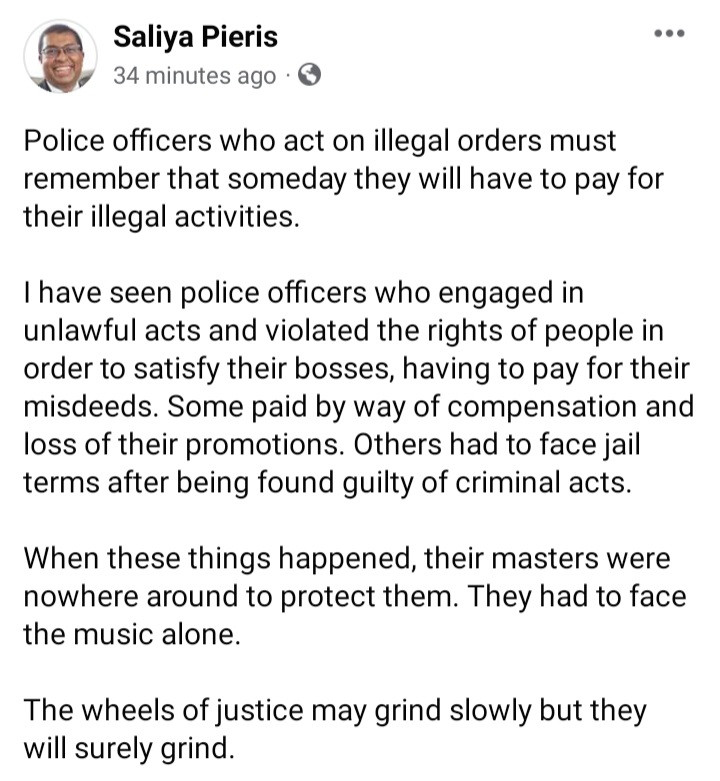720x781 pixels.
Task: Click the '34 minutes ago' timestamp
Action: (194, 76)
